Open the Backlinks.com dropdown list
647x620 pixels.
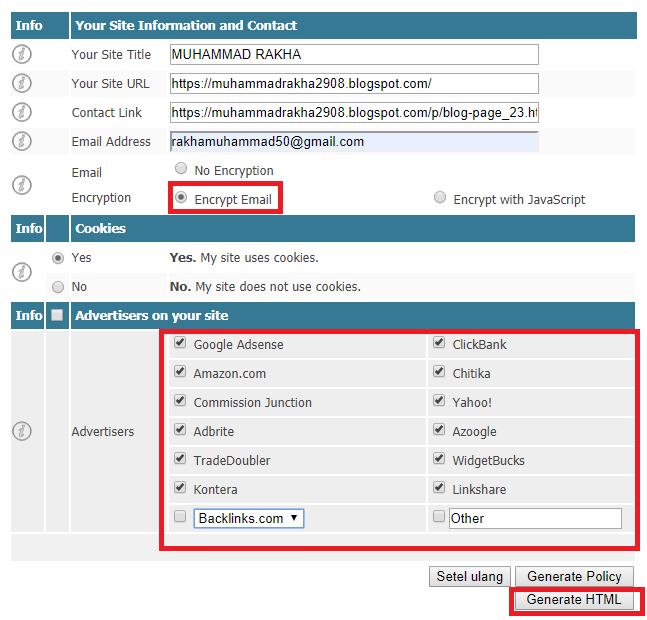point(249,519)
